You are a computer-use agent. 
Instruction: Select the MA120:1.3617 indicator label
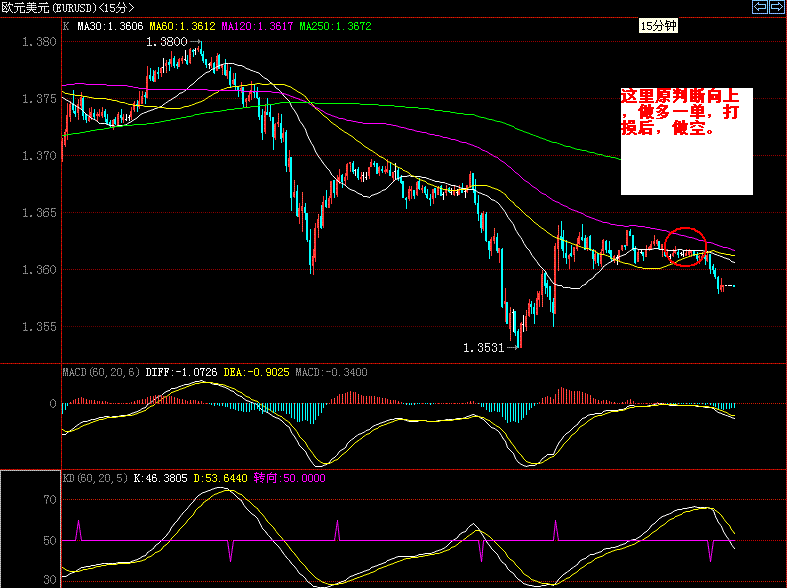pyautogui.click(x=257, y=26)
